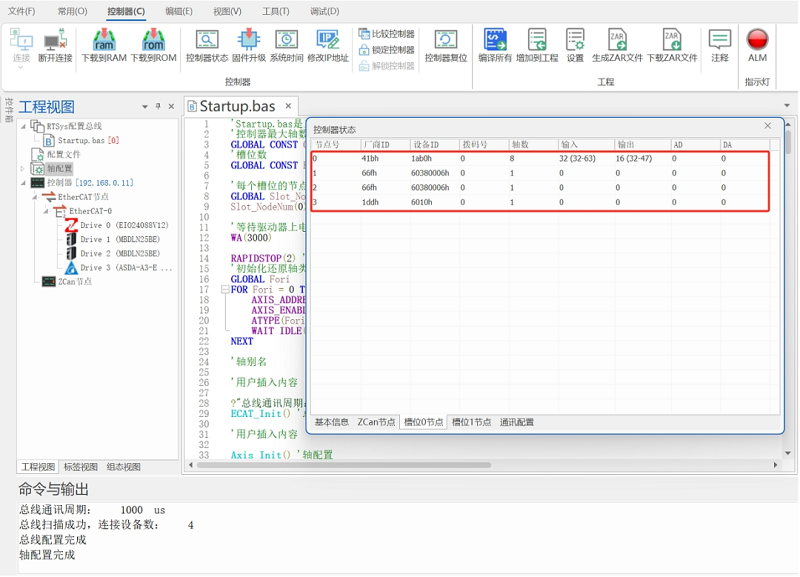Open the 槽位0节点 tab
Viewport: 800px width, 577px height.
pyautogui.click(x=423, y=422)
